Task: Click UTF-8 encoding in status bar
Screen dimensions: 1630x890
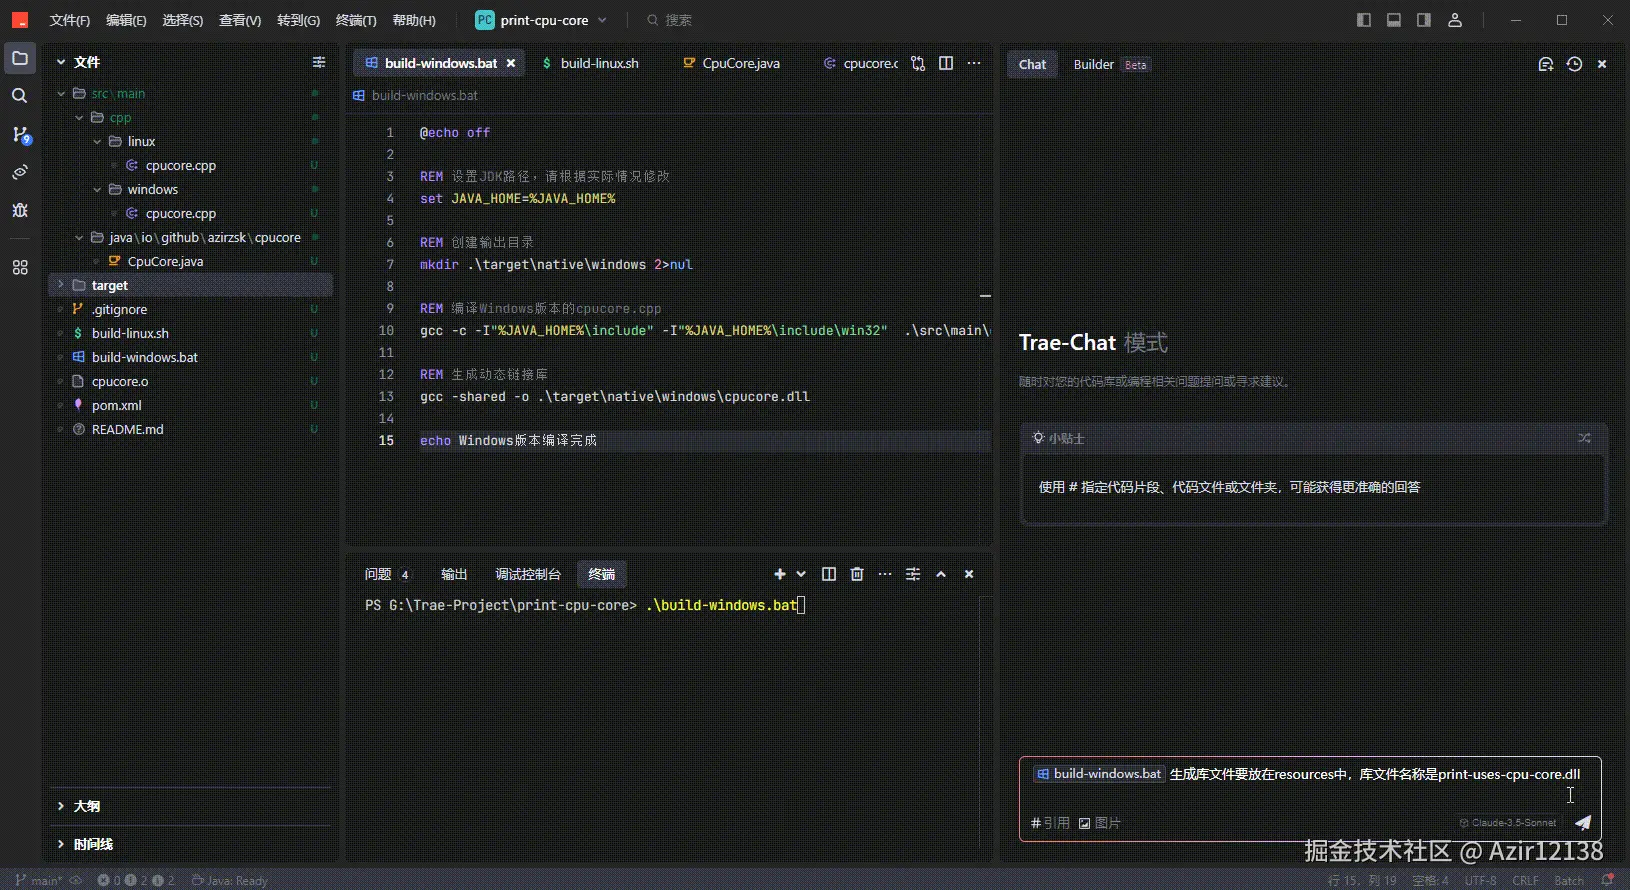Action: point(1481,880)
